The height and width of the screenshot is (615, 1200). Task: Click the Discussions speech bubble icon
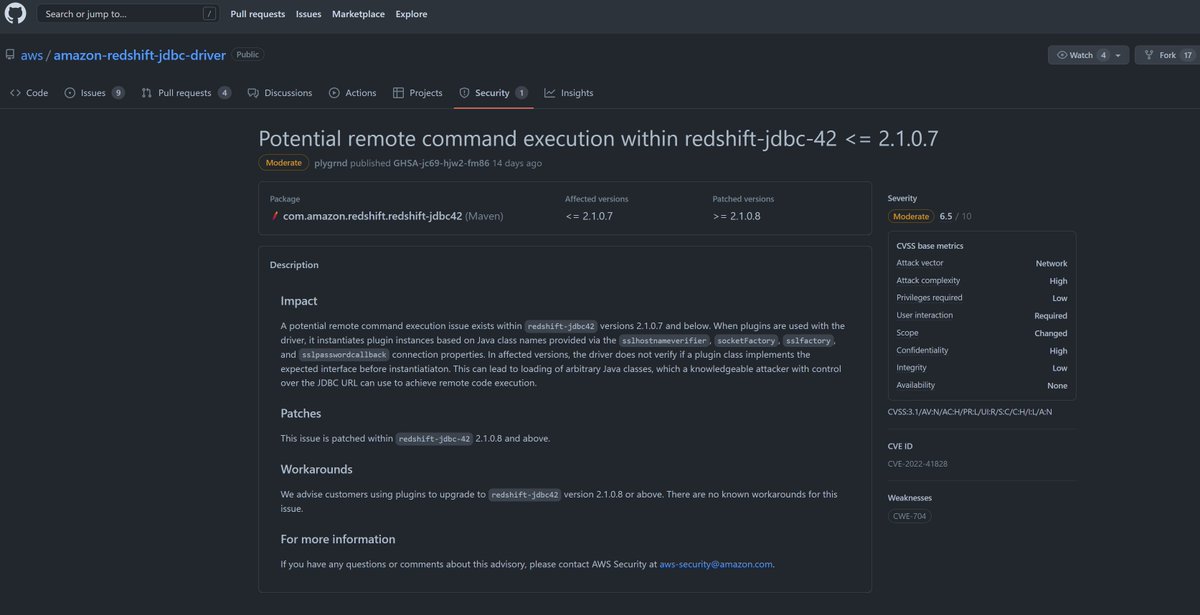pos(254,93)
